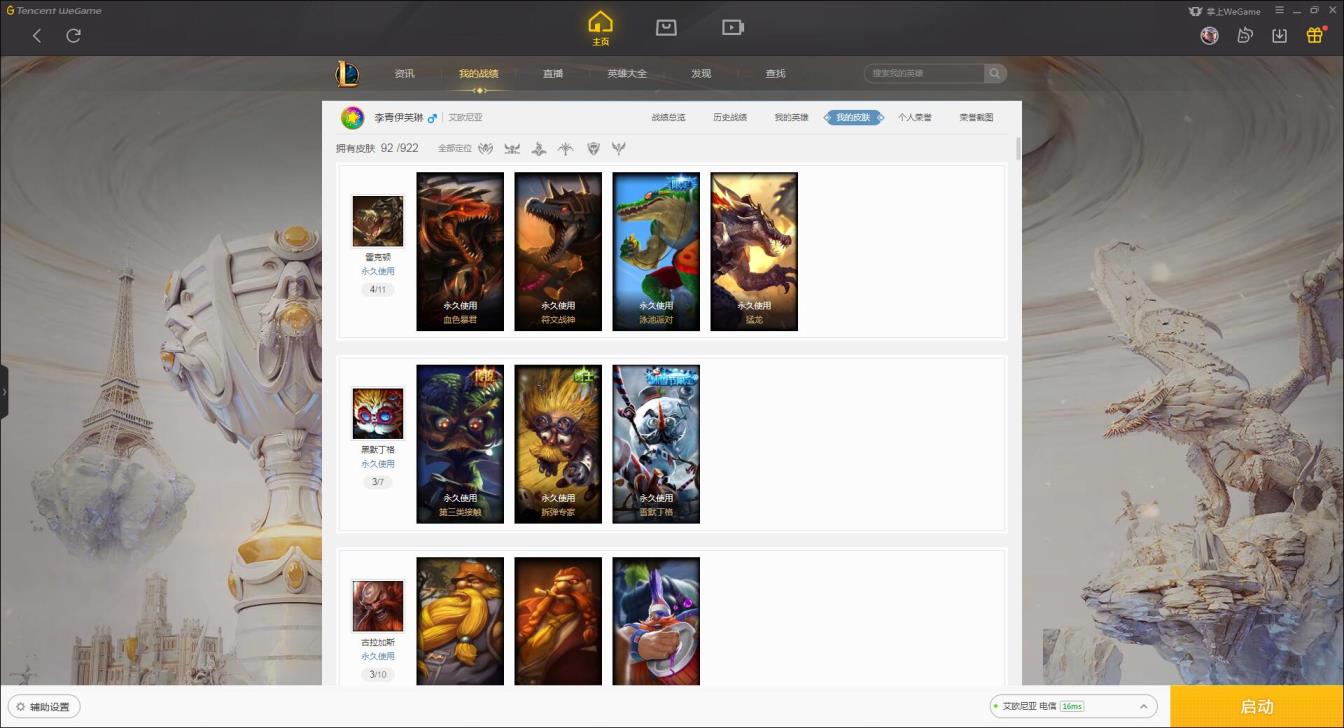
Task: Click the 黑默丁格 champion portrait
Action: tap(378, 413)
